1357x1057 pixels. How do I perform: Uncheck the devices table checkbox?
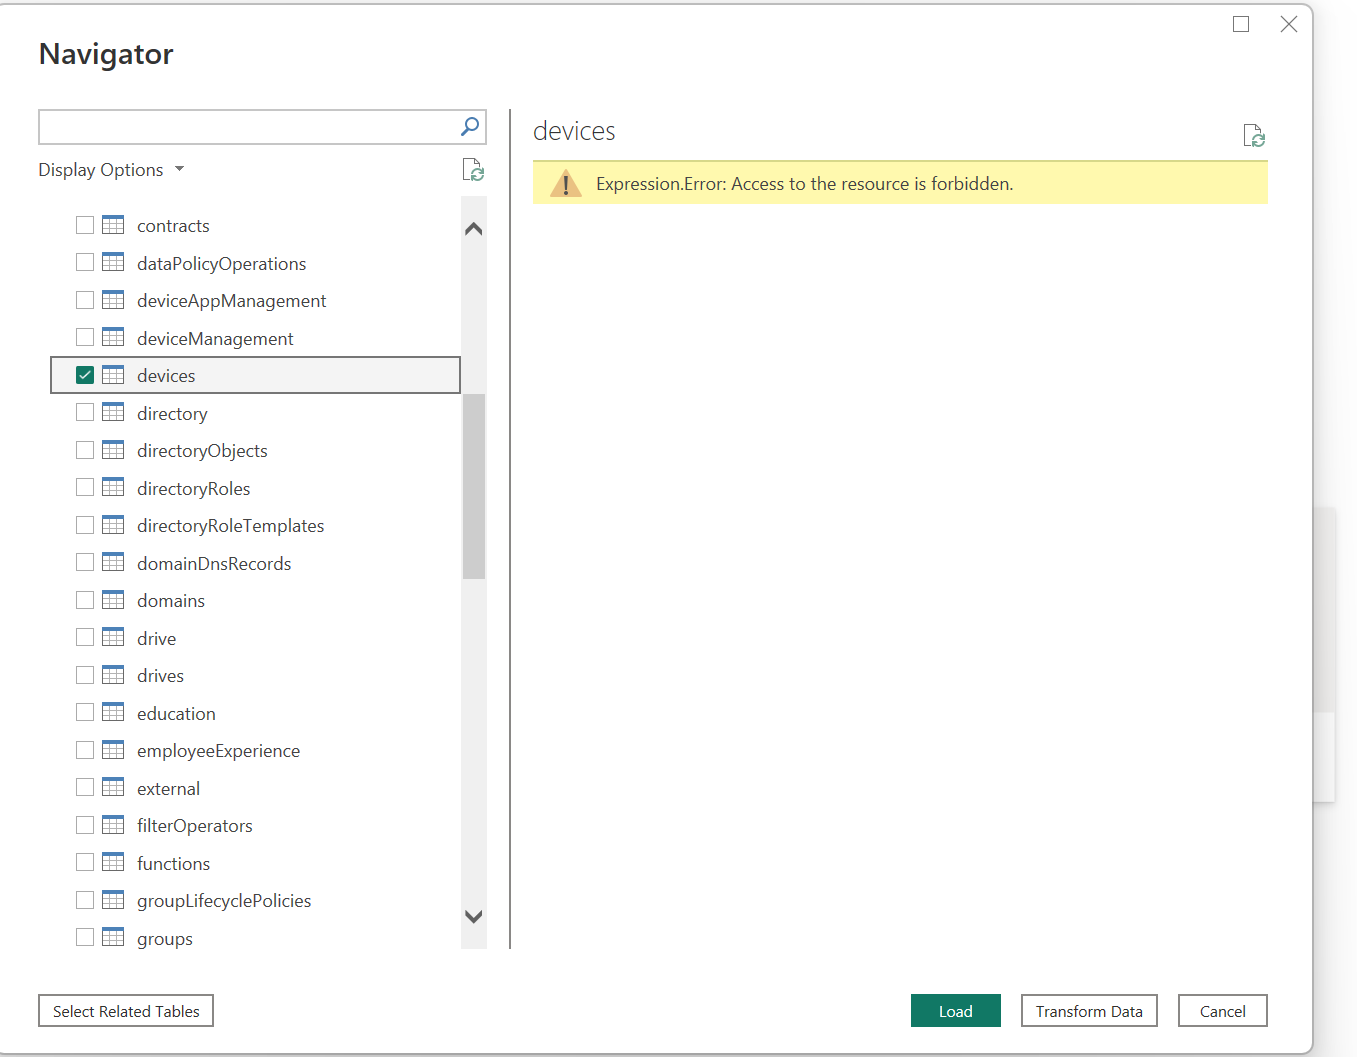tap(85, 375)
